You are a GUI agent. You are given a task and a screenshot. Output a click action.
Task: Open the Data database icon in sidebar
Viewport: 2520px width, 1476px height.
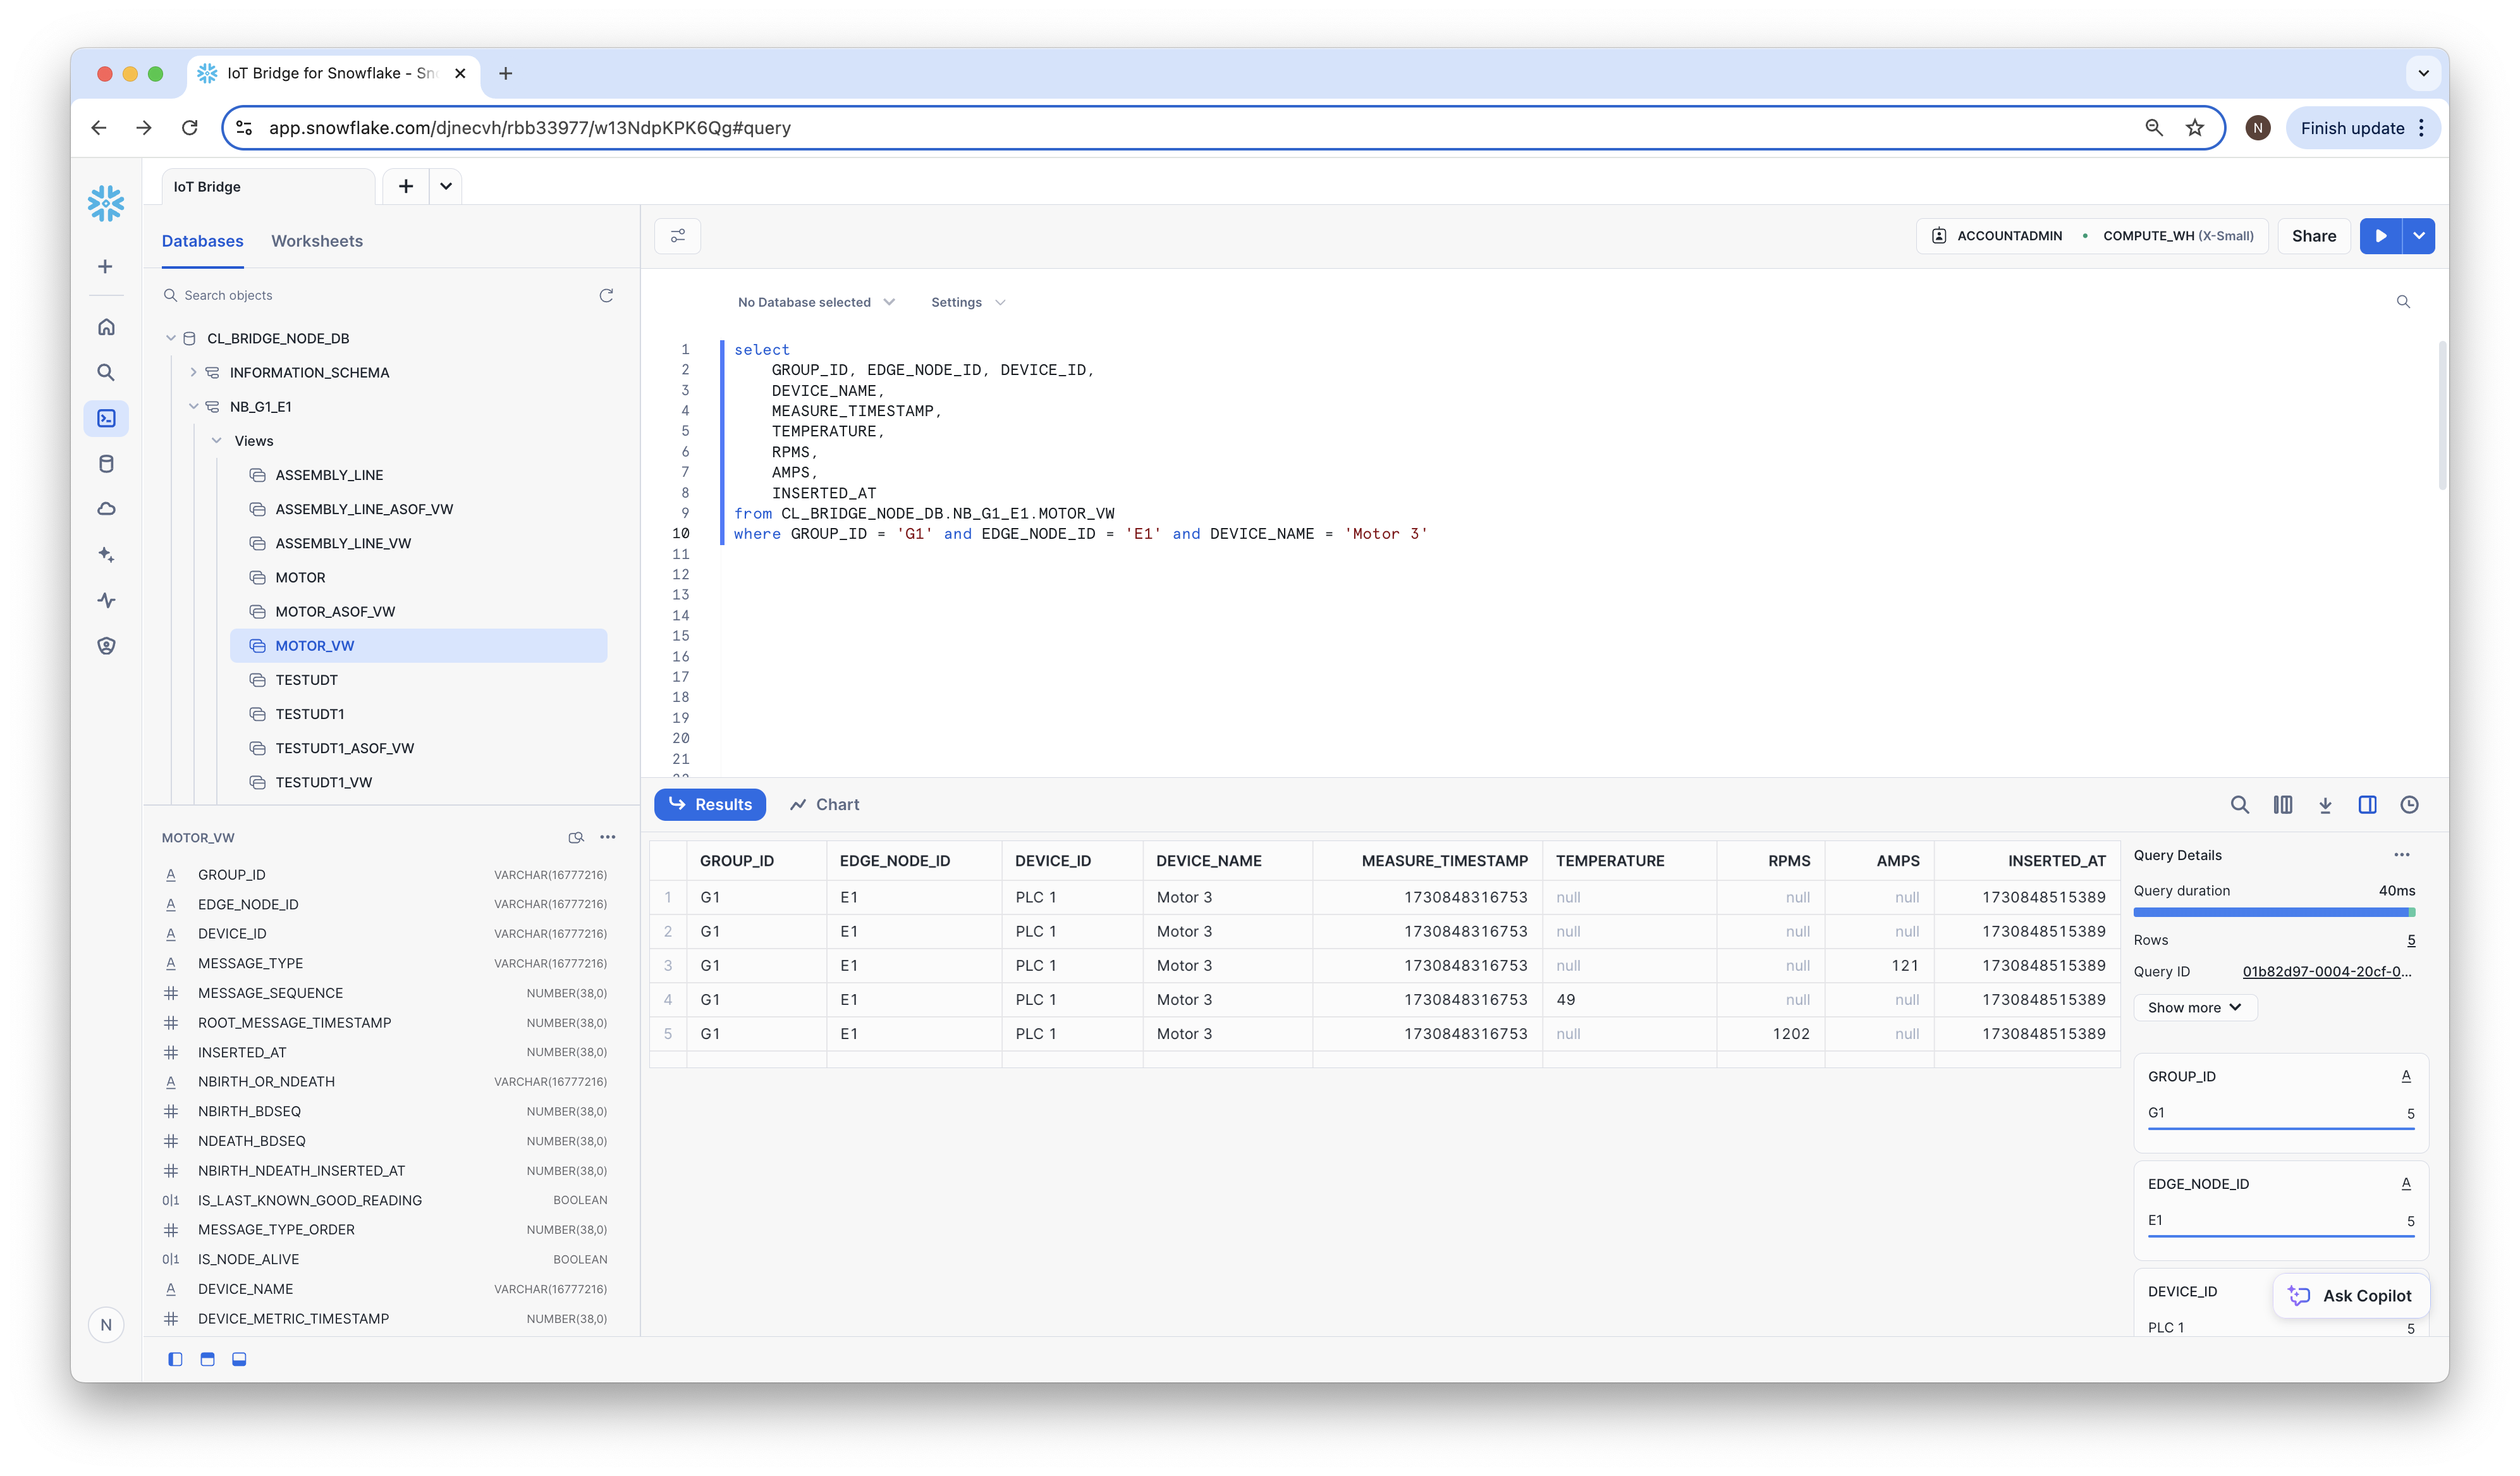coord(106,464)
